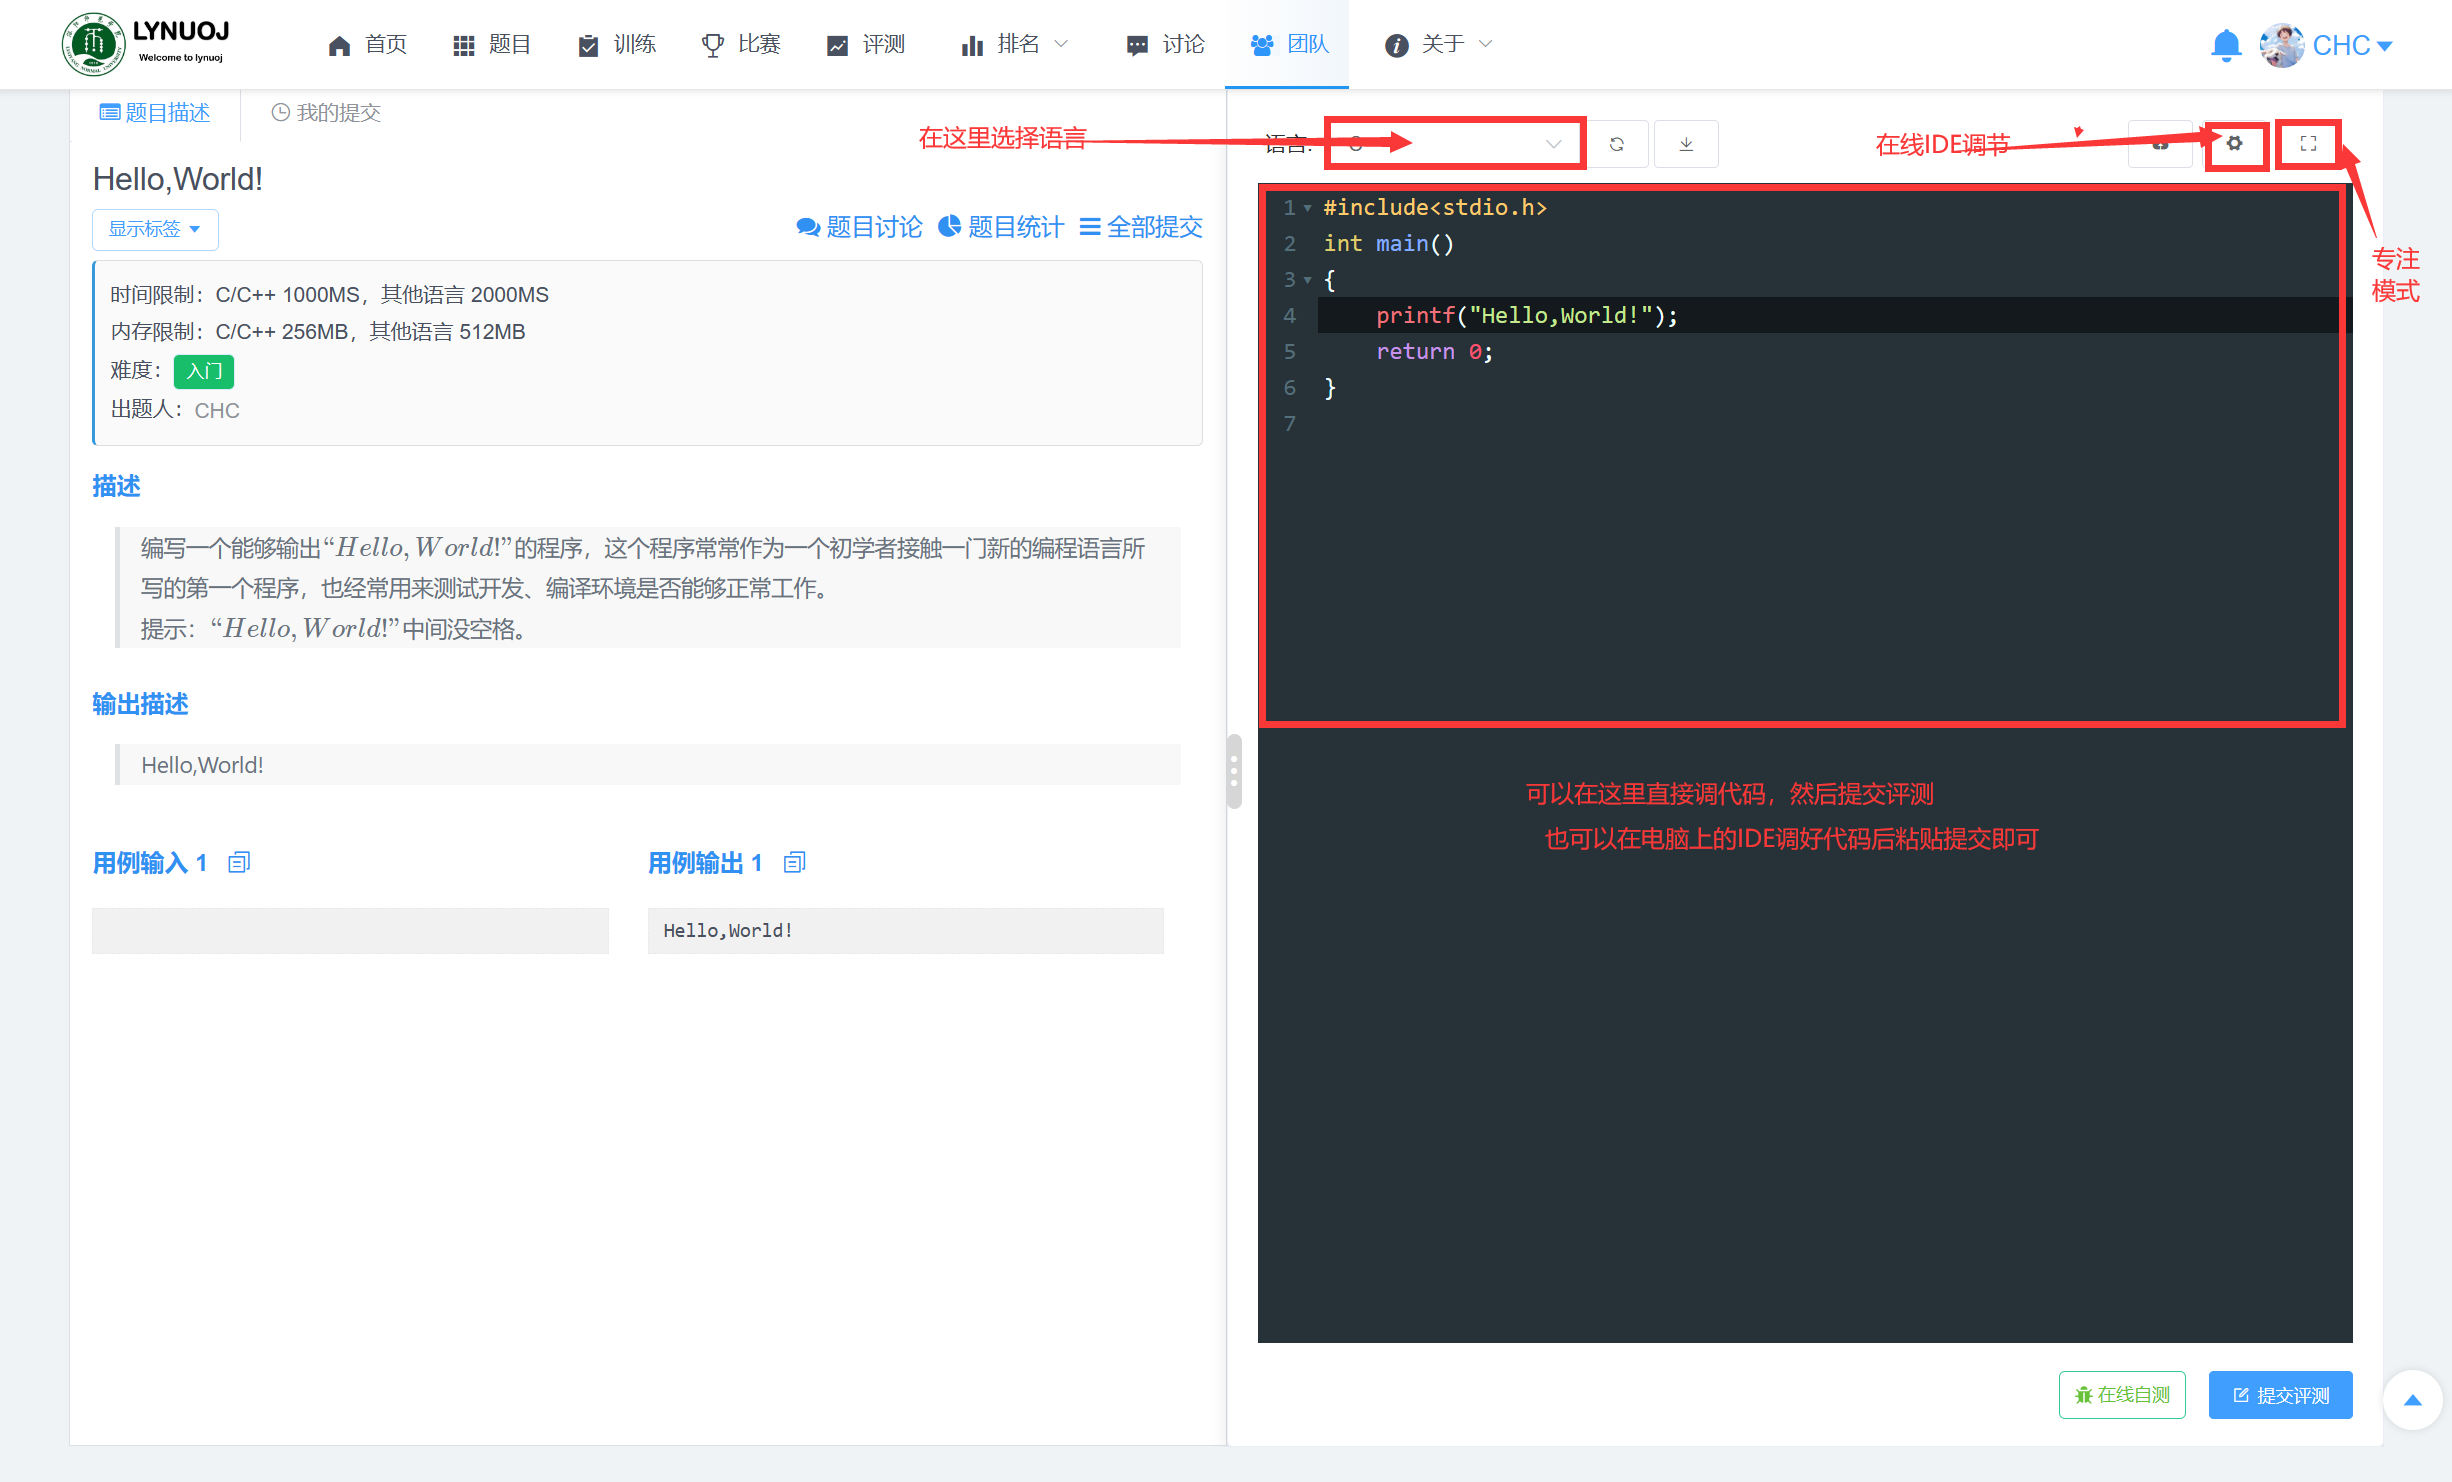
Task: Click the upload code file icon
Action: (2160, 144)
